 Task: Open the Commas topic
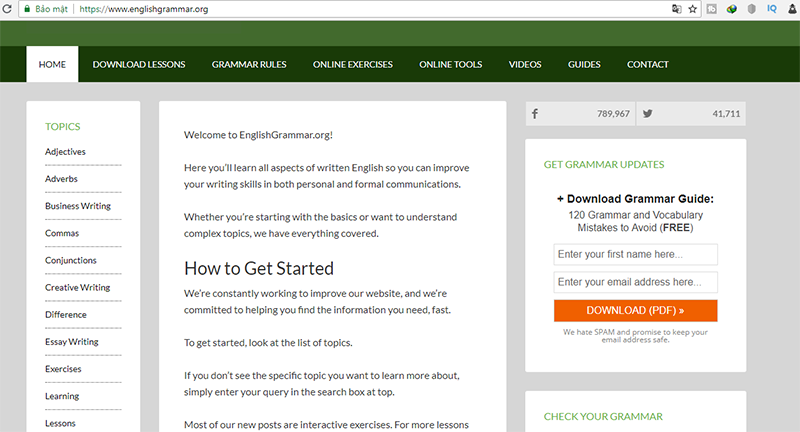click(x=62, y=233)
